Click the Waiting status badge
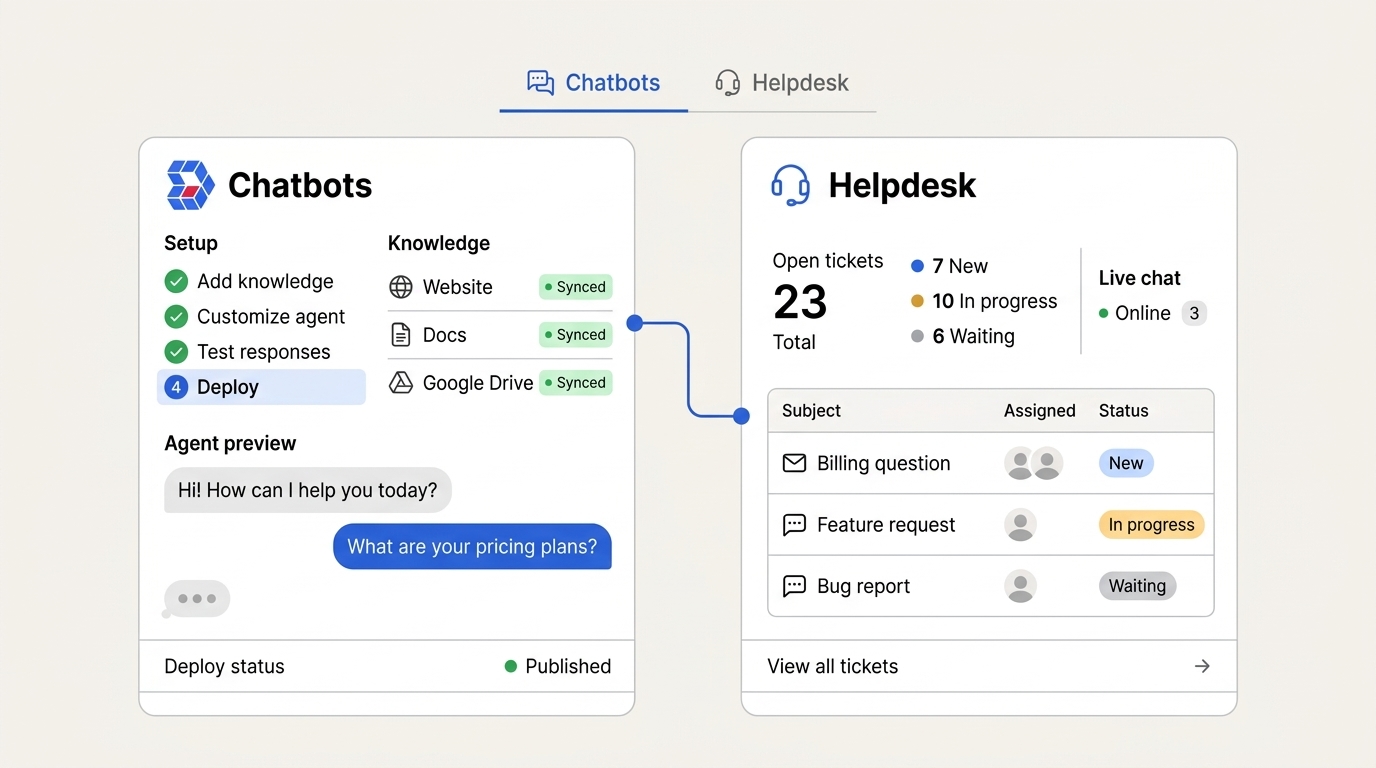This screenshot has width=1376, height=768. (1137, 586)
